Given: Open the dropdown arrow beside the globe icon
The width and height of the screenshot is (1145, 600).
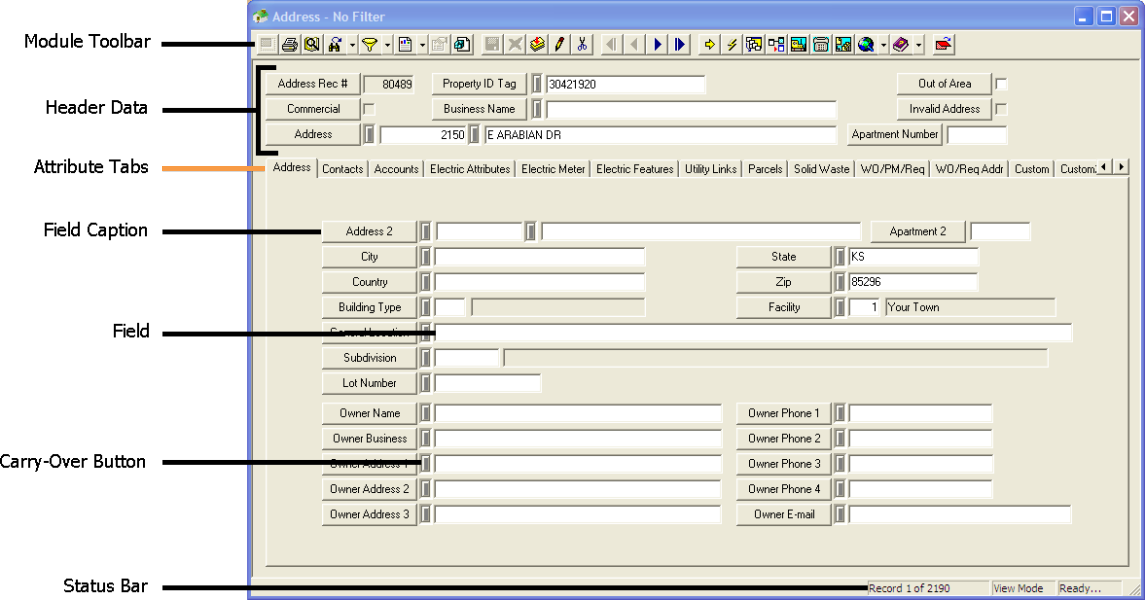Looking at the screenshot, I should click(x=884, y=45).
